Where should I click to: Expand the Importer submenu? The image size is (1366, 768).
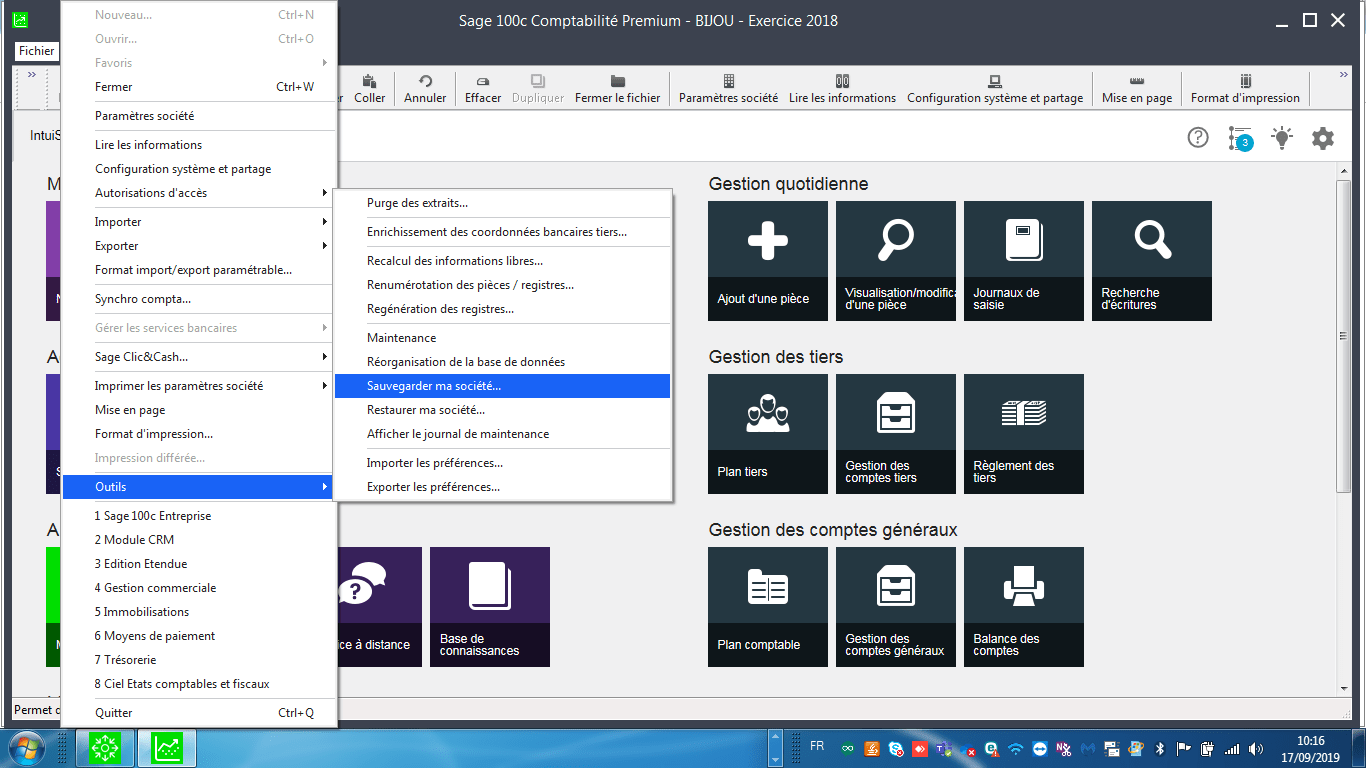pos(199,222)
